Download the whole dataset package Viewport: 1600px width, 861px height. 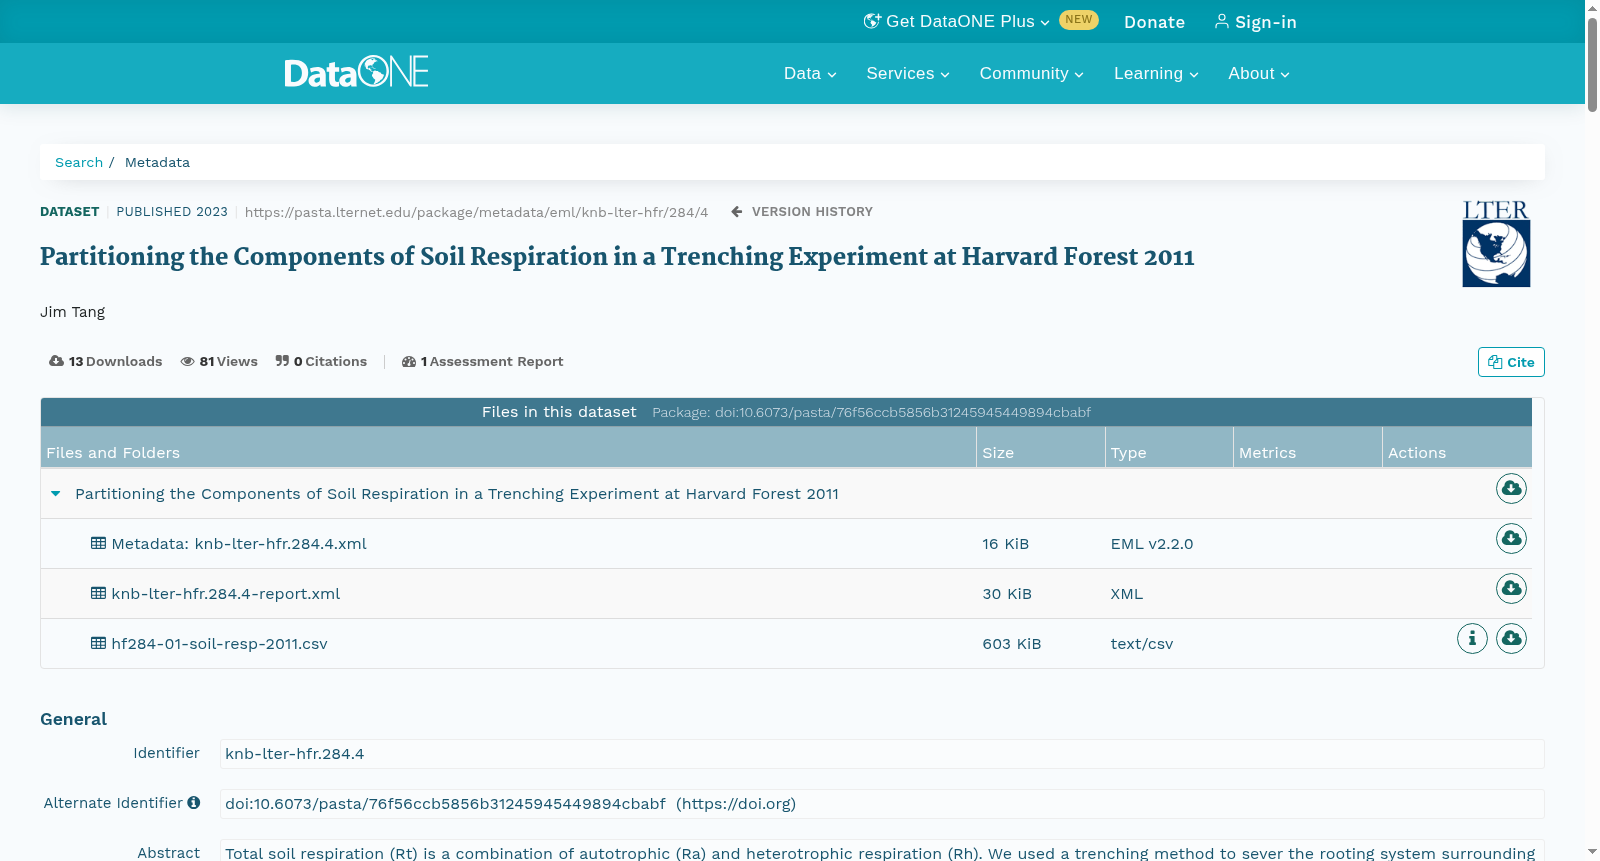1511,488
